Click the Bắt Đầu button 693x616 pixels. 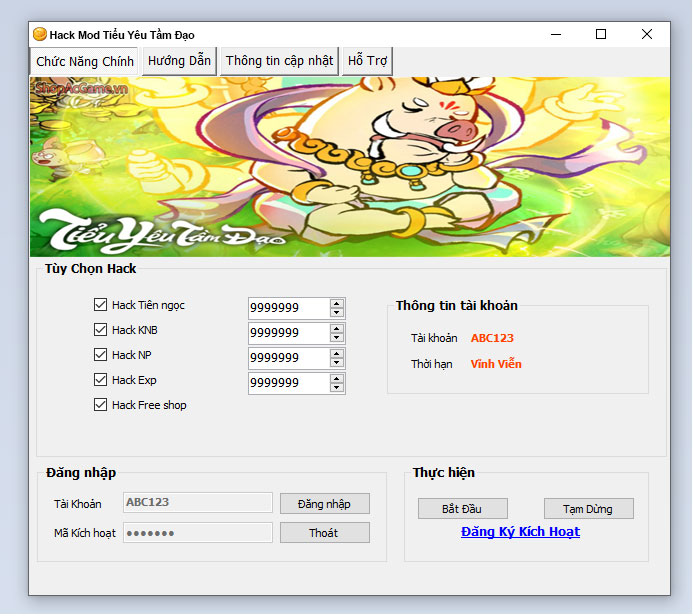pos(463,509)
